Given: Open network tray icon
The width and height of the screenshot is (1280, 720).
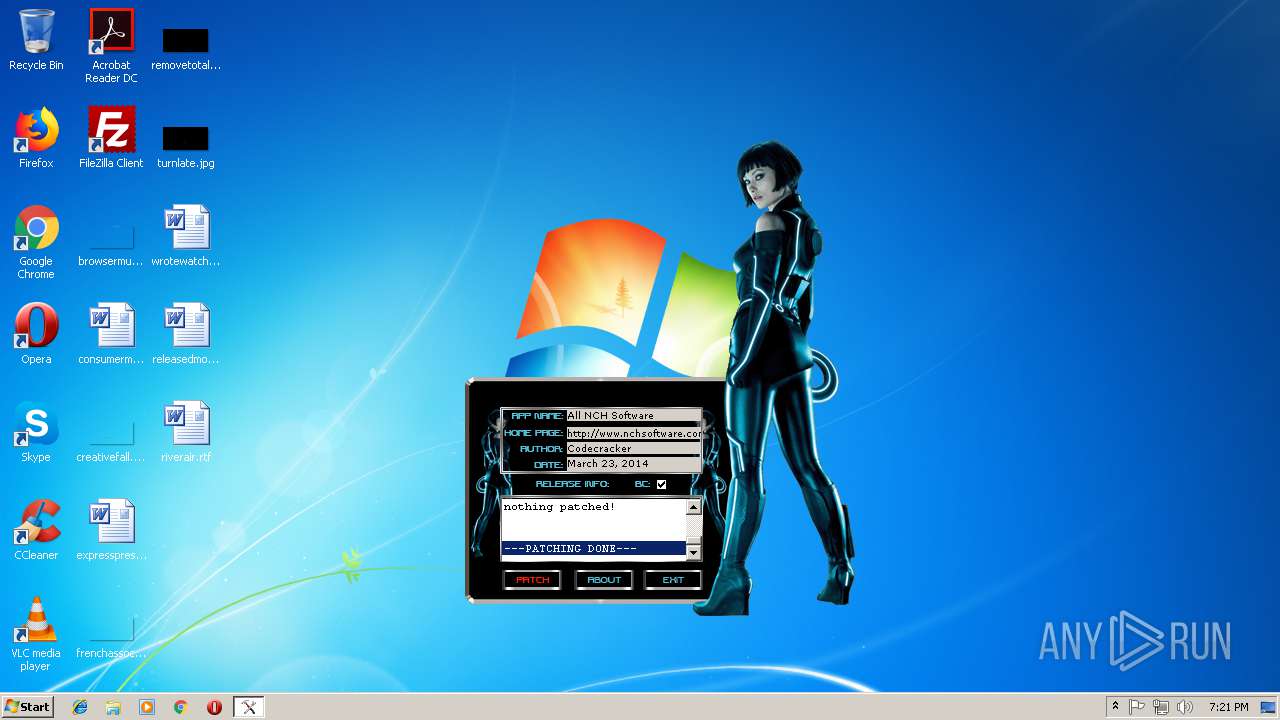Looking at the screenshot, I should tap(1161, 707).
